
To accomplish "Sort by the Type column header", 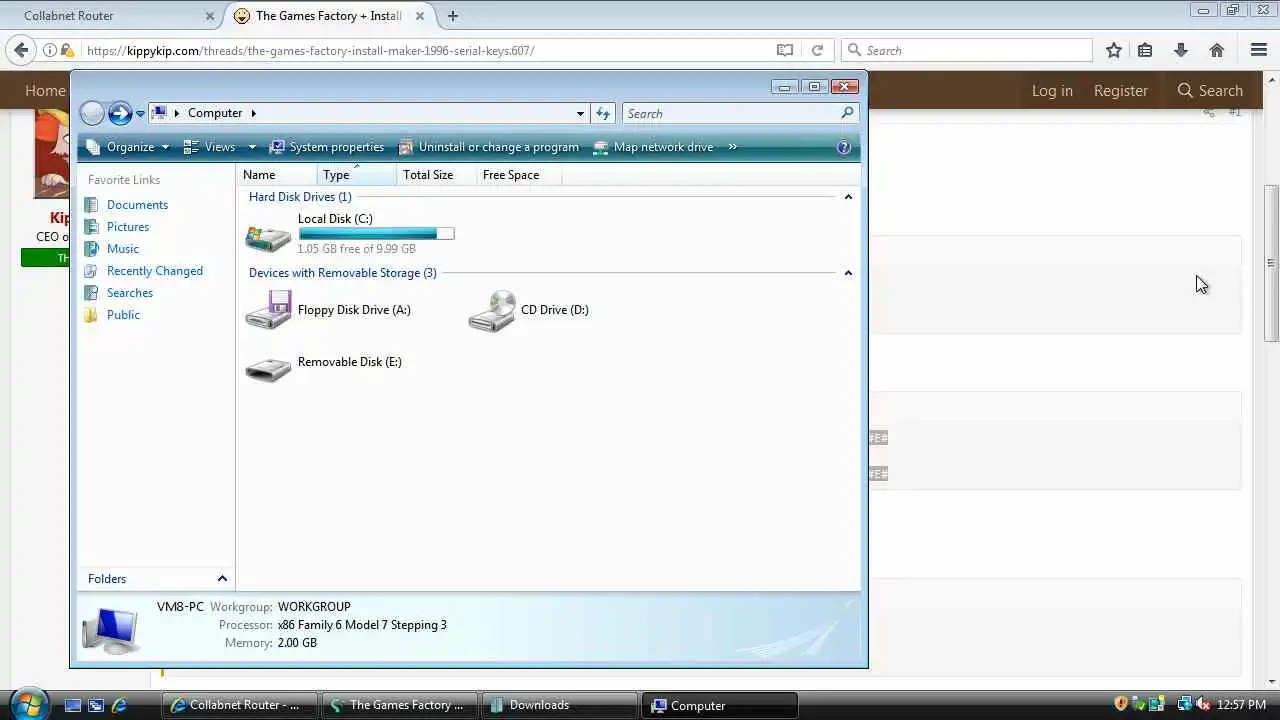I will (357, 175).
